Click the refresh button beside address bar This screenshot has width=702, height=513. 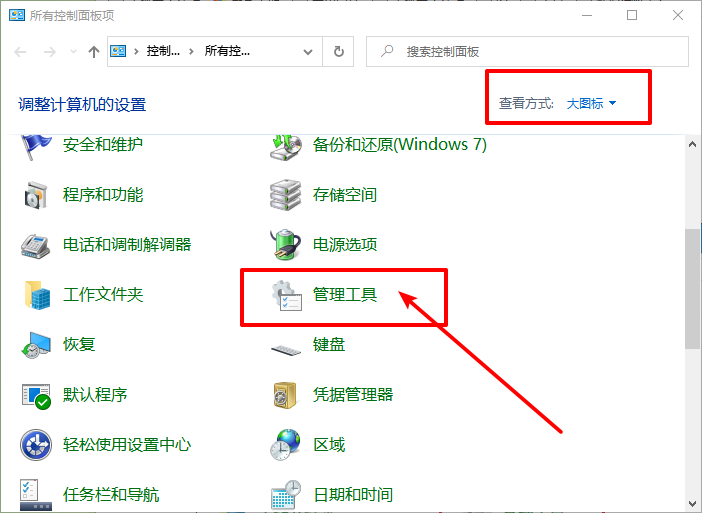point(339,52)
